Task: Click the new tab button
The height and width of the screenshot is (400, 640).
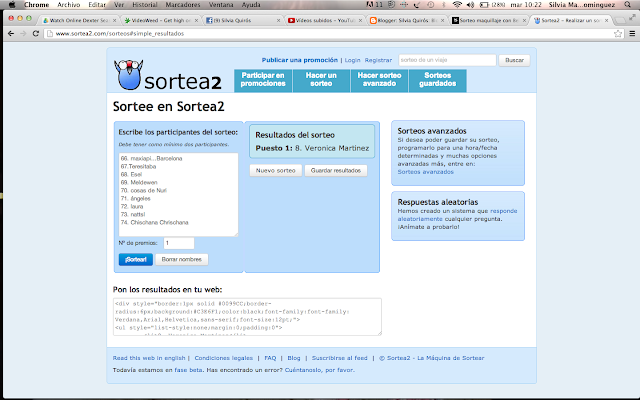Action: tap(620, 20)
